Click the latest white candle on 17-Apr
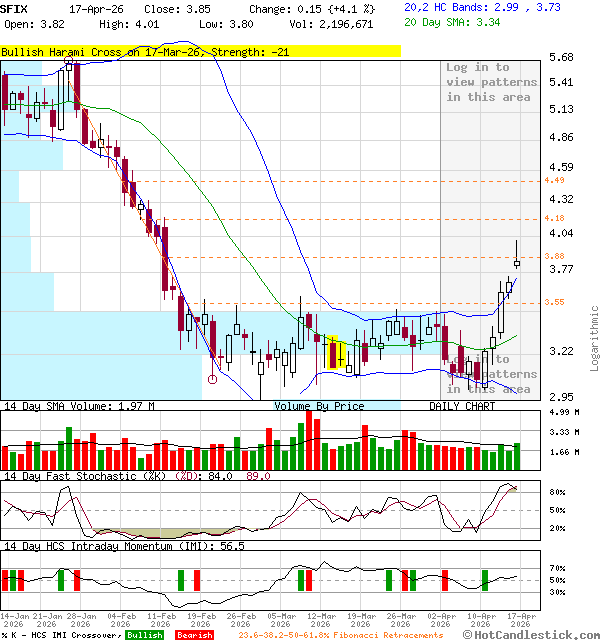This screenshot has height=640, width=600. point(516,263)
